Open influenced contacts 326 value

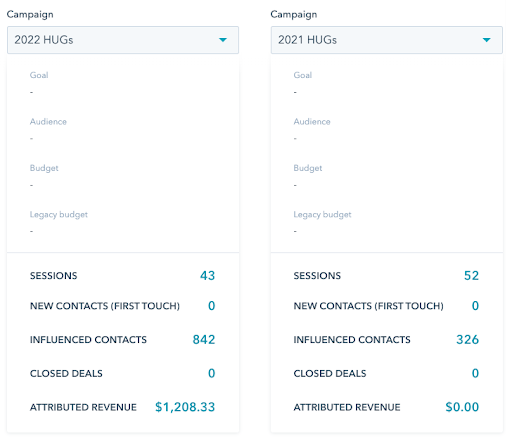tap(467, 340)
